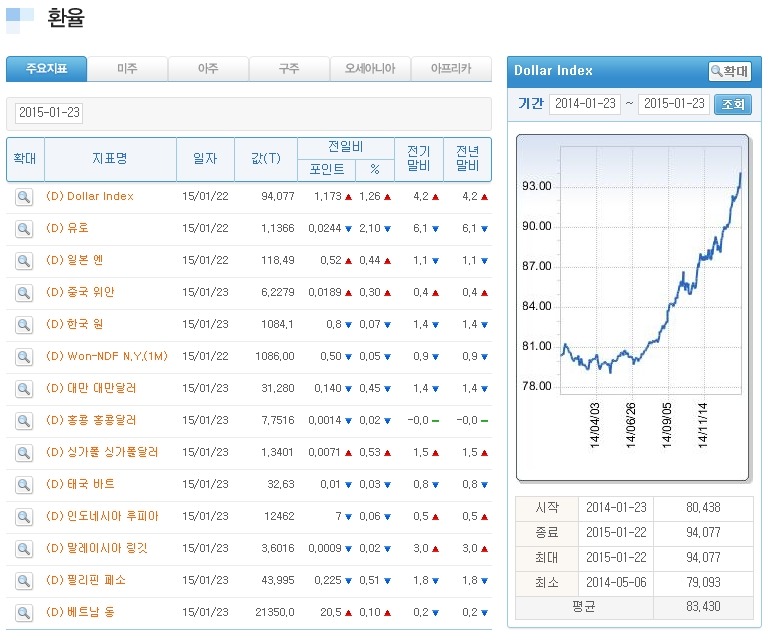Click magnifier for 필리핀 페소 row
Image resolution: width=769 pixels, height=641 pixels.
click(x=24, y=580)
